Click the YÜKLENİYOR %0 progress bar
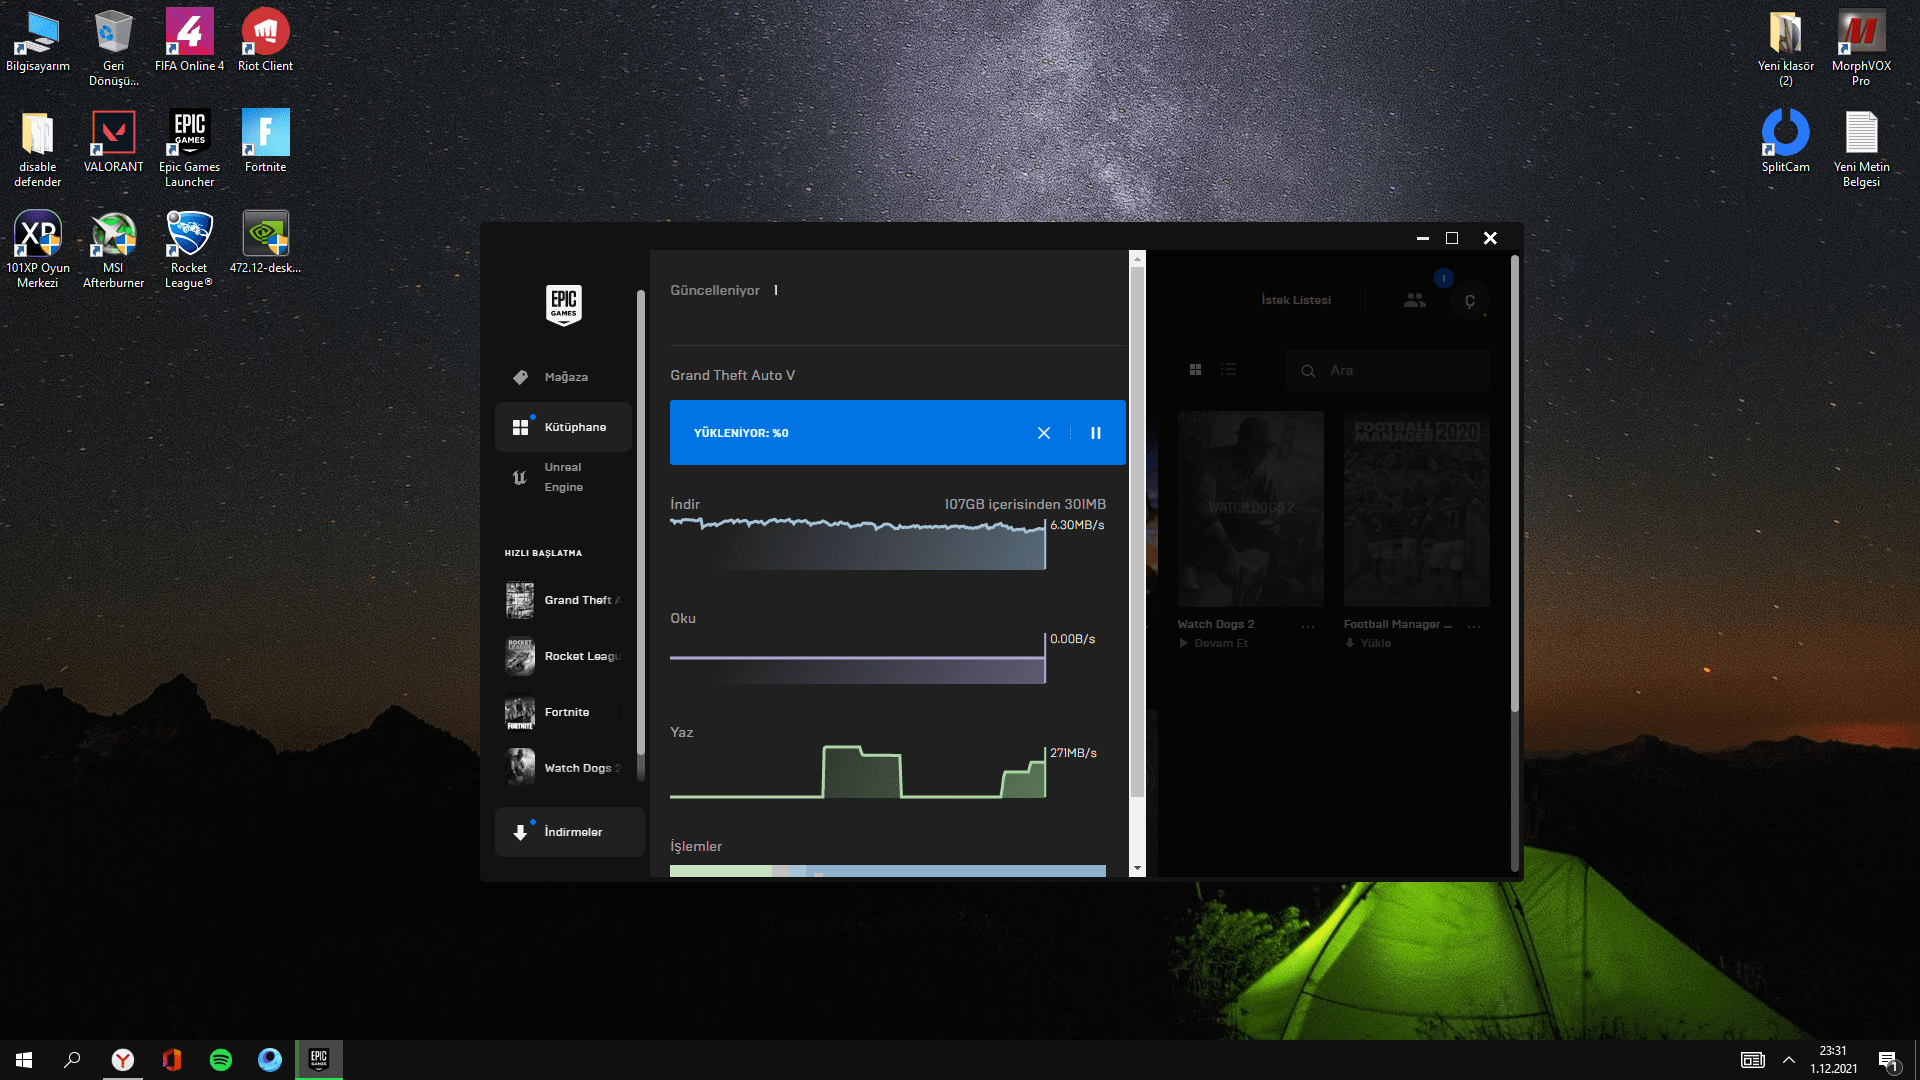 point(898,433)
